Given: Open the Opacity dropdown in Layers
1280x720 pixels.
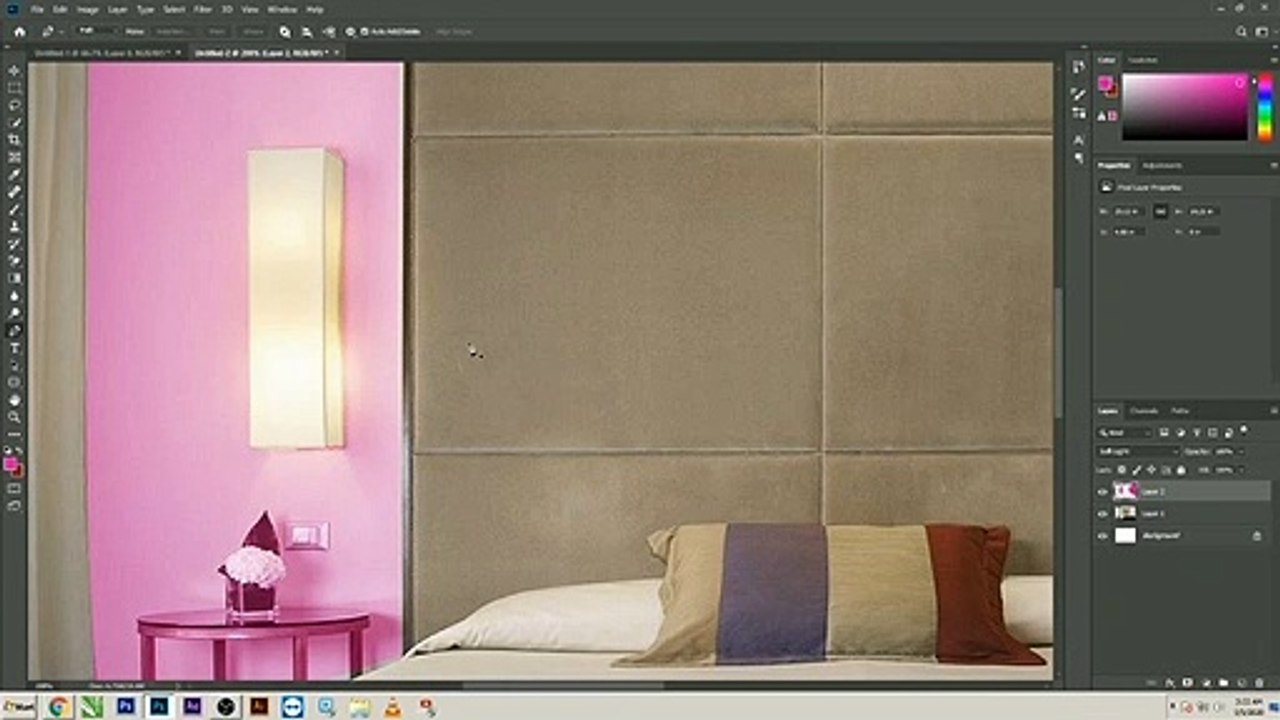Looking at the screenshot, I should point(1241,451).
